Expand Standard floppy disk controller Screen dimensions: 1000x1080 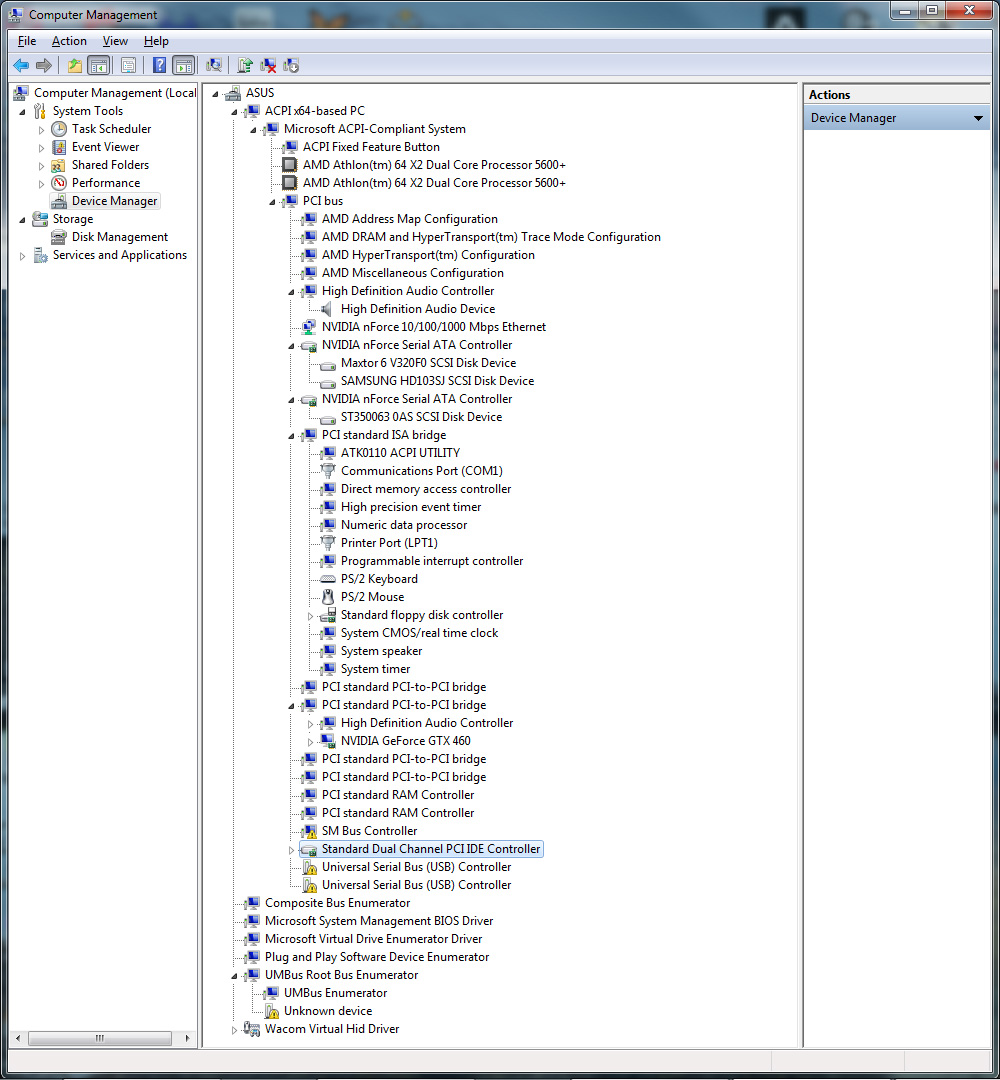tap(311, 616)
